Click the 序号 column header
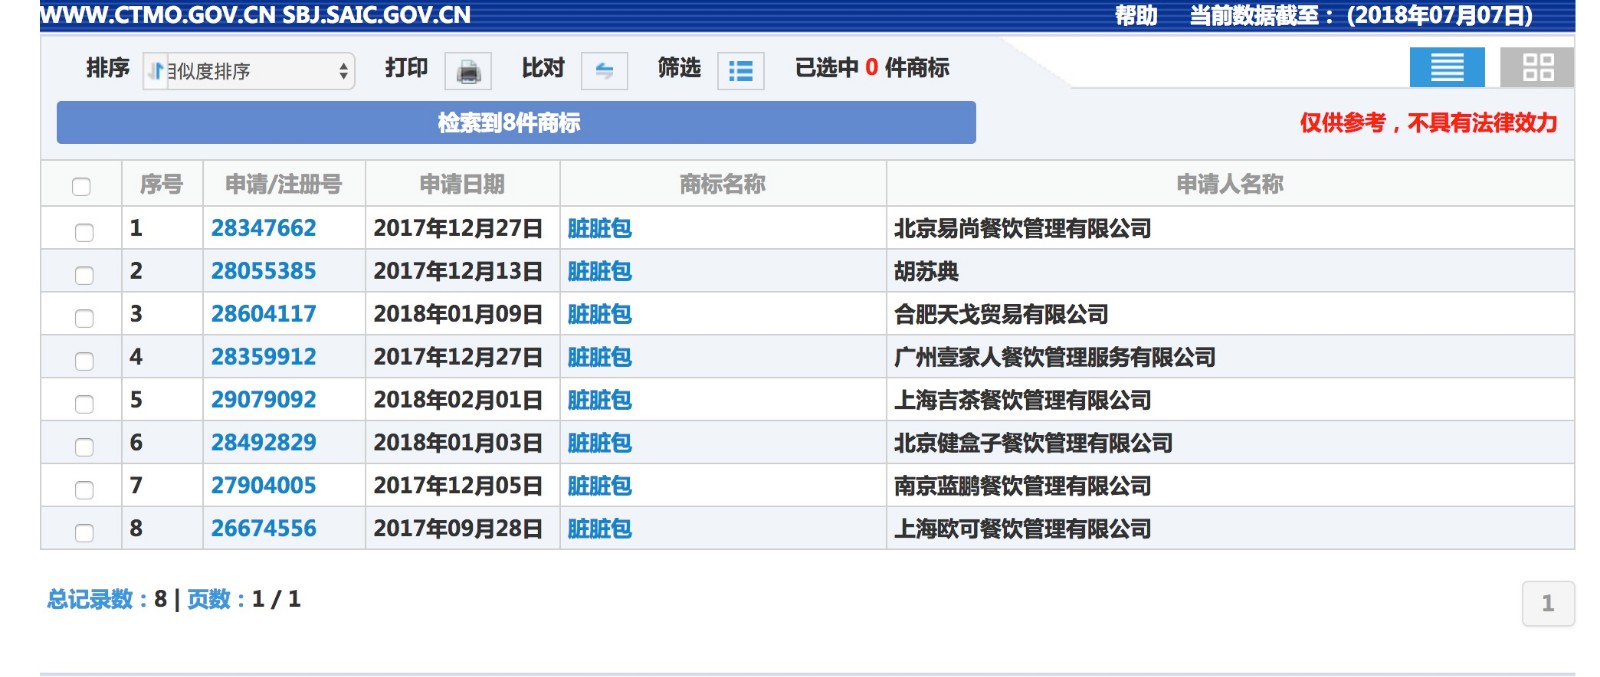The width and height of the screenshot is (1600, 677). click(162, 184)
